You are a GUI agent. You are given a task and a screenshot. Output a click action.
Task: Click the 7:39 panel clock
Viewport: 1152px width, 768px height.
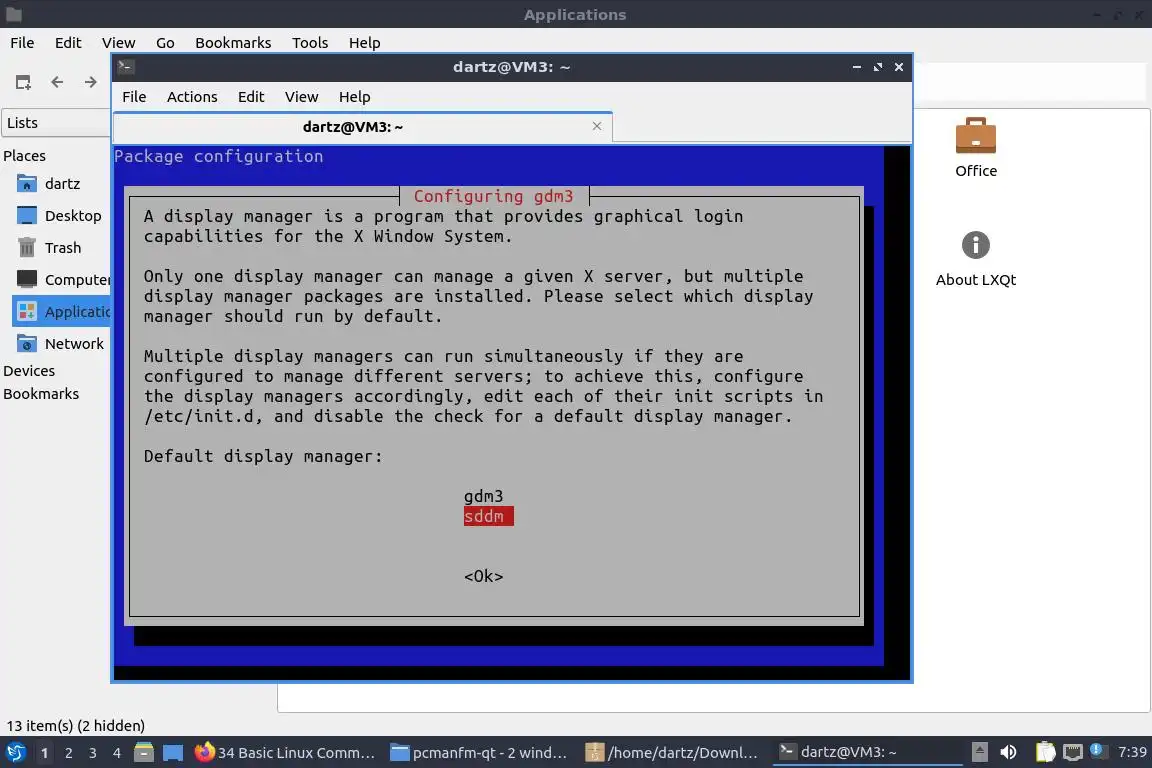tap(1131, 752)
